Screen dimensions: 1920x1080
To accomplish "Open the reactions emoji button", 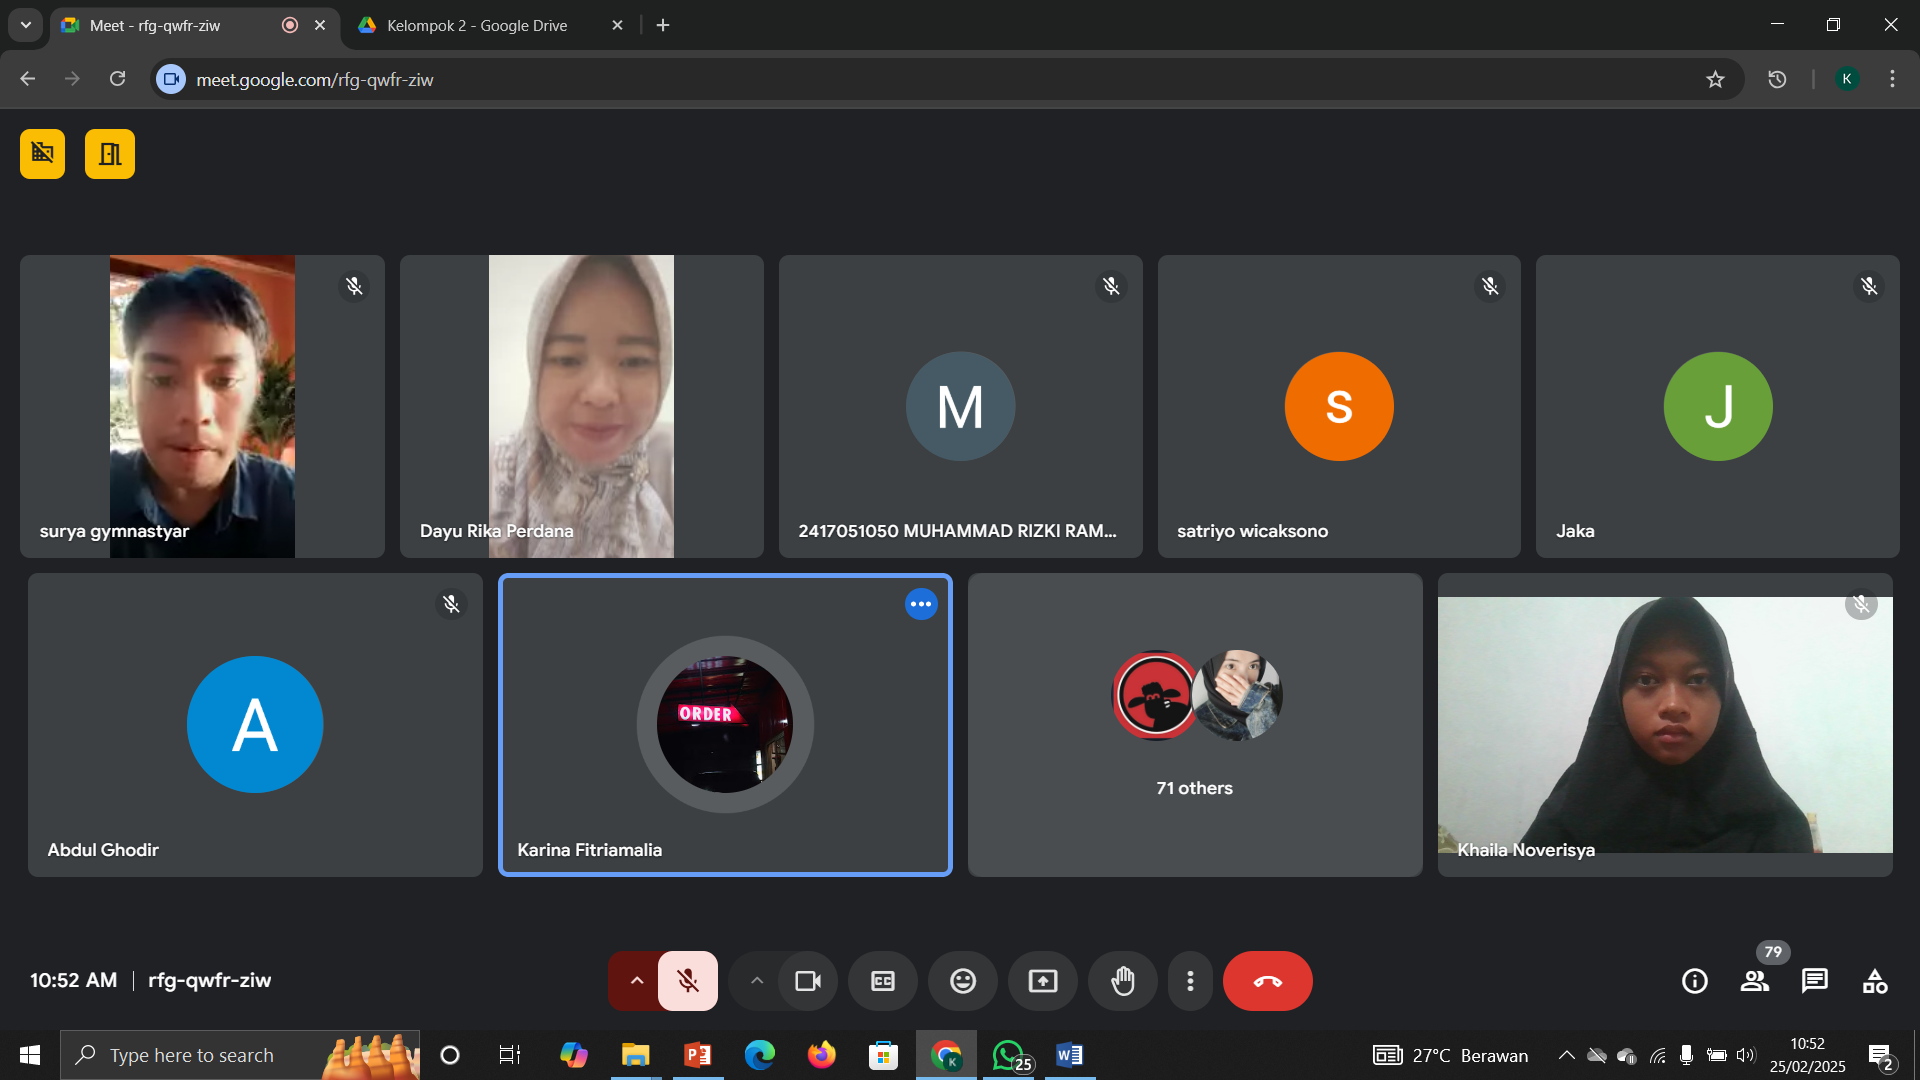I will pyautogui.click(x=962, y=981).
